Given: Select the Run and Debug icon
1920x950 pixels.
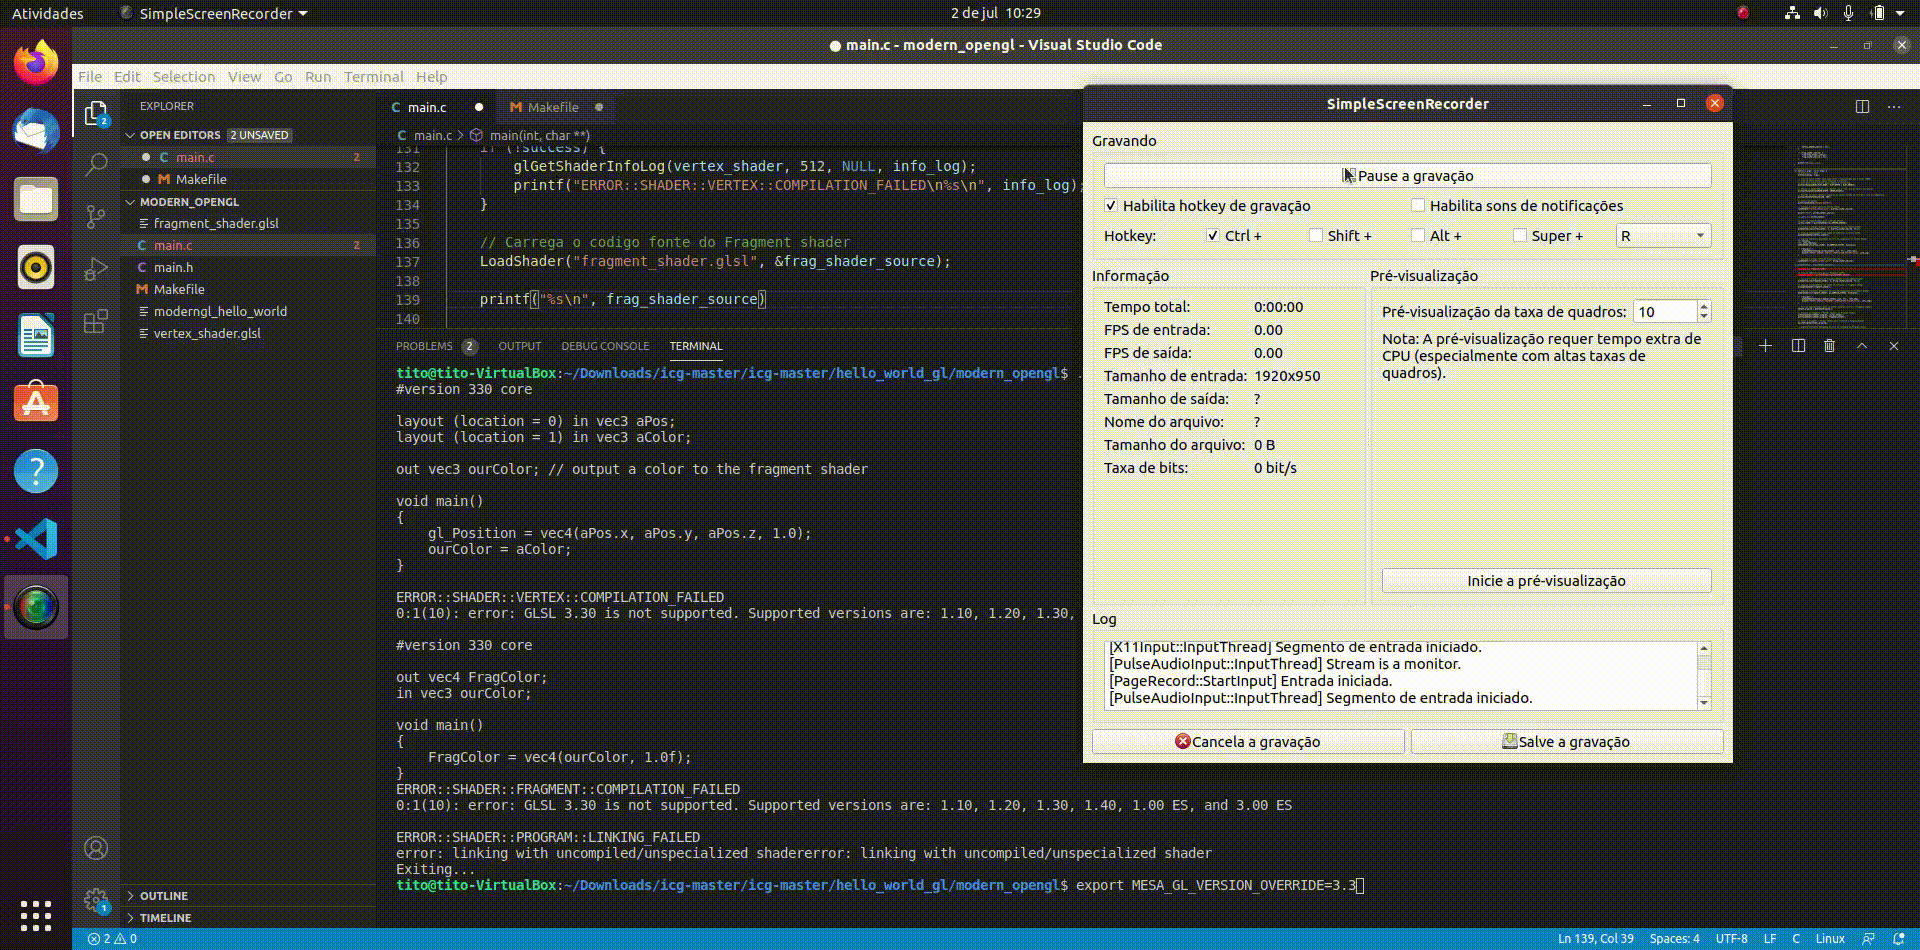Looking at the screenshot, I should (96, 268).
